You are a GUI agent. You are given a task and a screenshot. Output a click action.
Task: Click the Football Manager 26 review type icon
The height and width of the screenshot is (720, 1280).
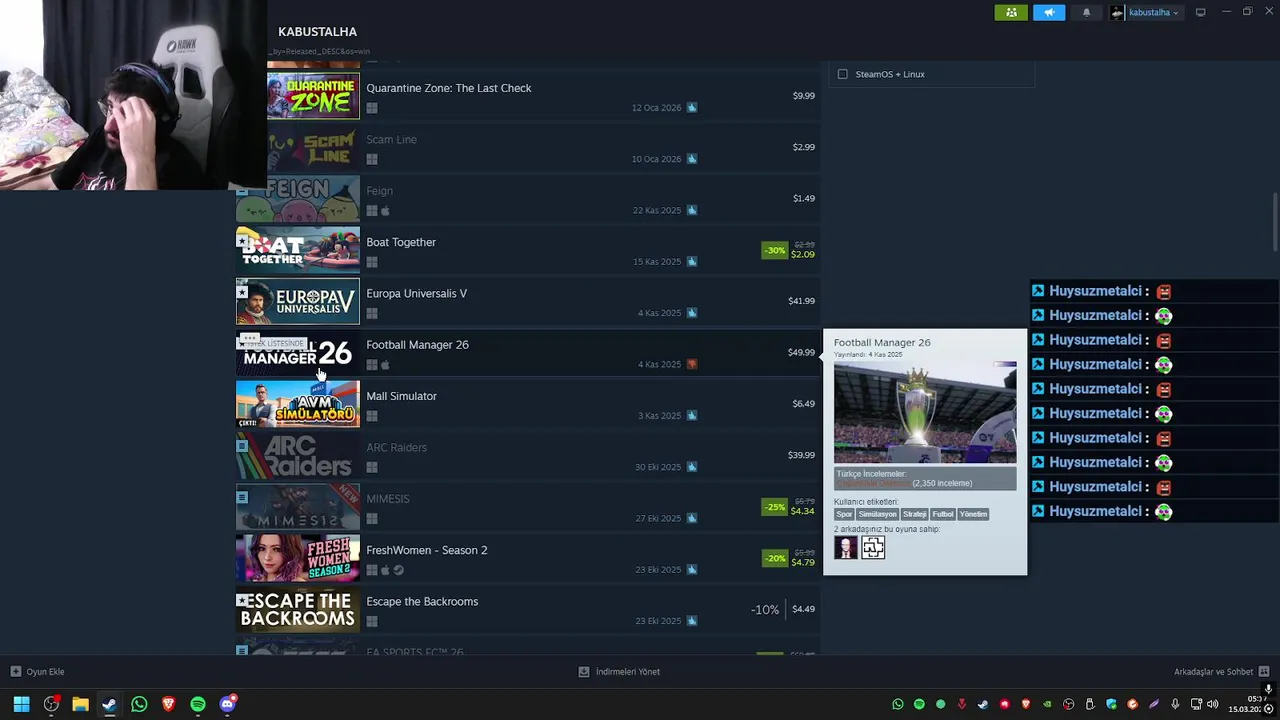[x=691, y=364]
